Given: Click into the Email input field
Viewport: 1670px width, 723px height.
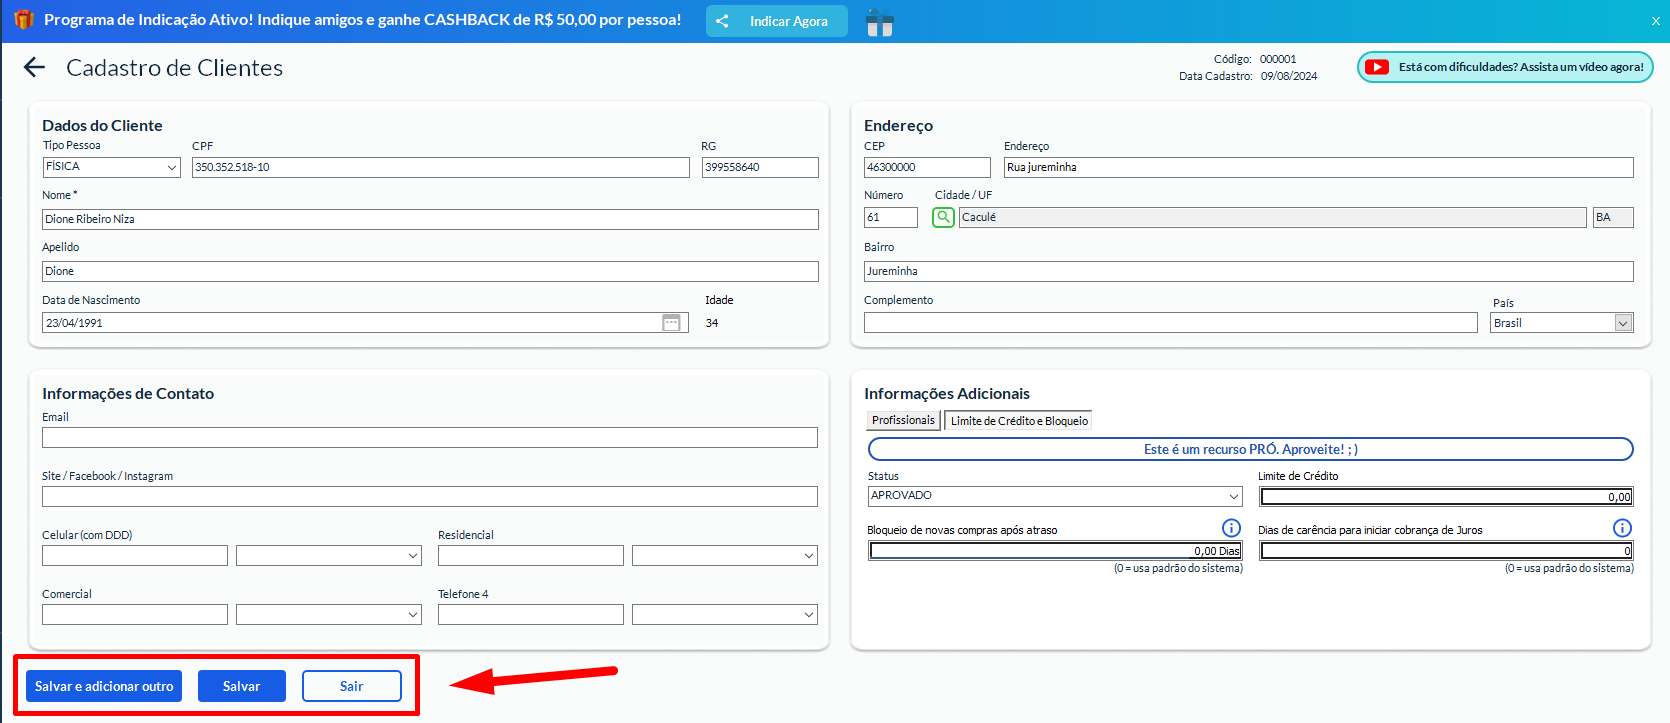Looking at the screenshot, I should pyautogui.click(x=430, y=438).
